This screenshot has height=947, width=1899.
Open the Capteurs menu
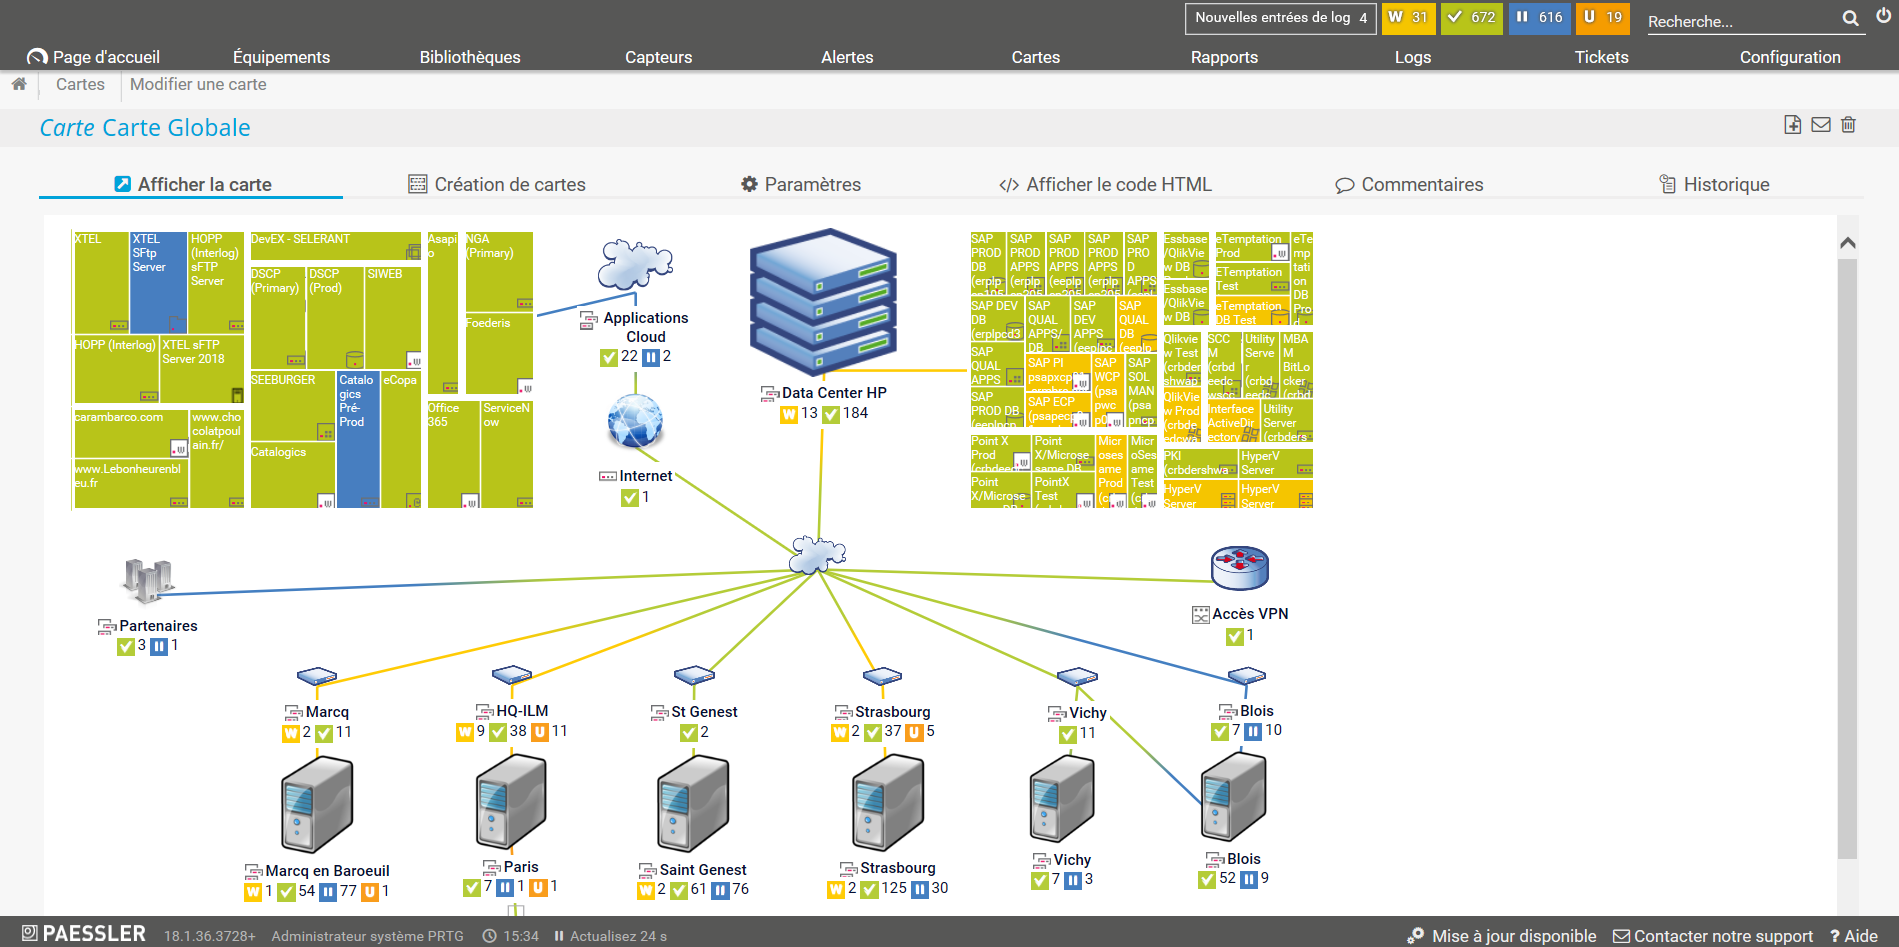pos(658,57)
